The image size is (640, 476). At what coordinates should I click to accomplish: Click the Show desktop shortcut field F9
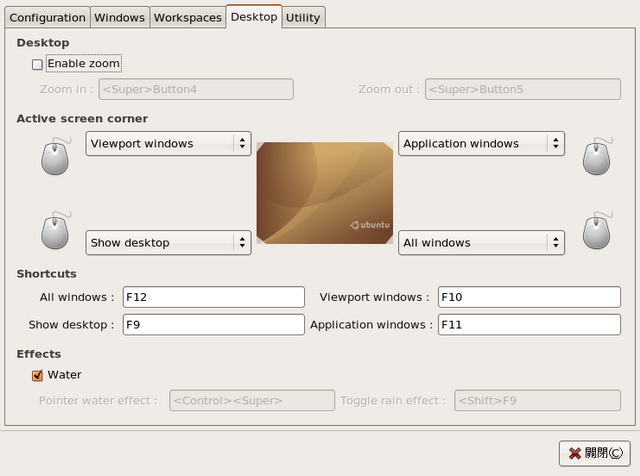click(213, 325)
